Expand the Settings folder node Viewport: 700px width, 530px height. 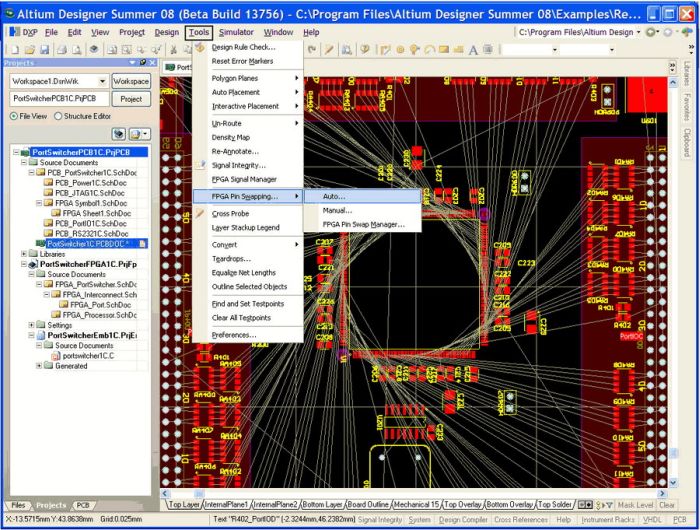pos(31,325)
